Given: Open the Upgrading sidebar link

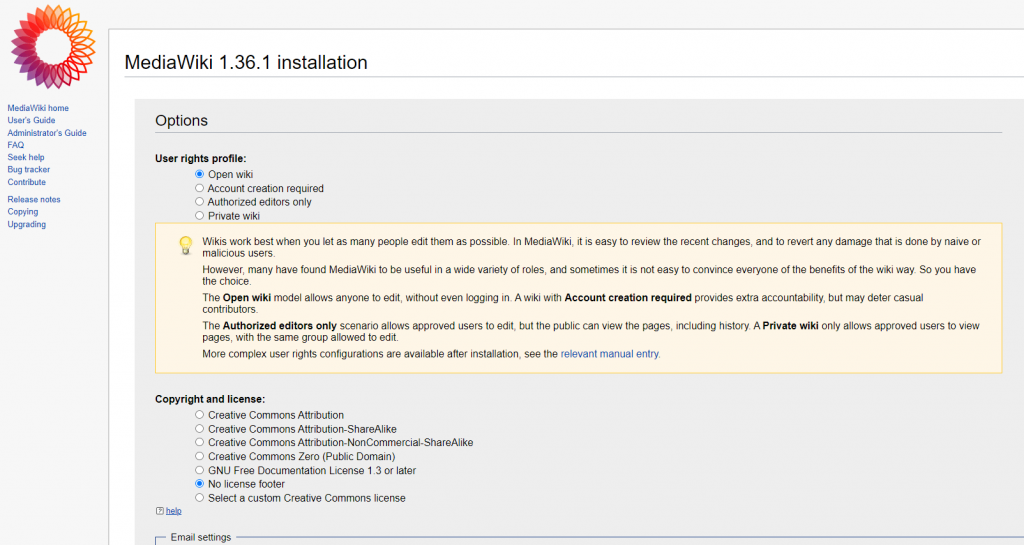Looking at the screenshot, I should pos(27,225).
